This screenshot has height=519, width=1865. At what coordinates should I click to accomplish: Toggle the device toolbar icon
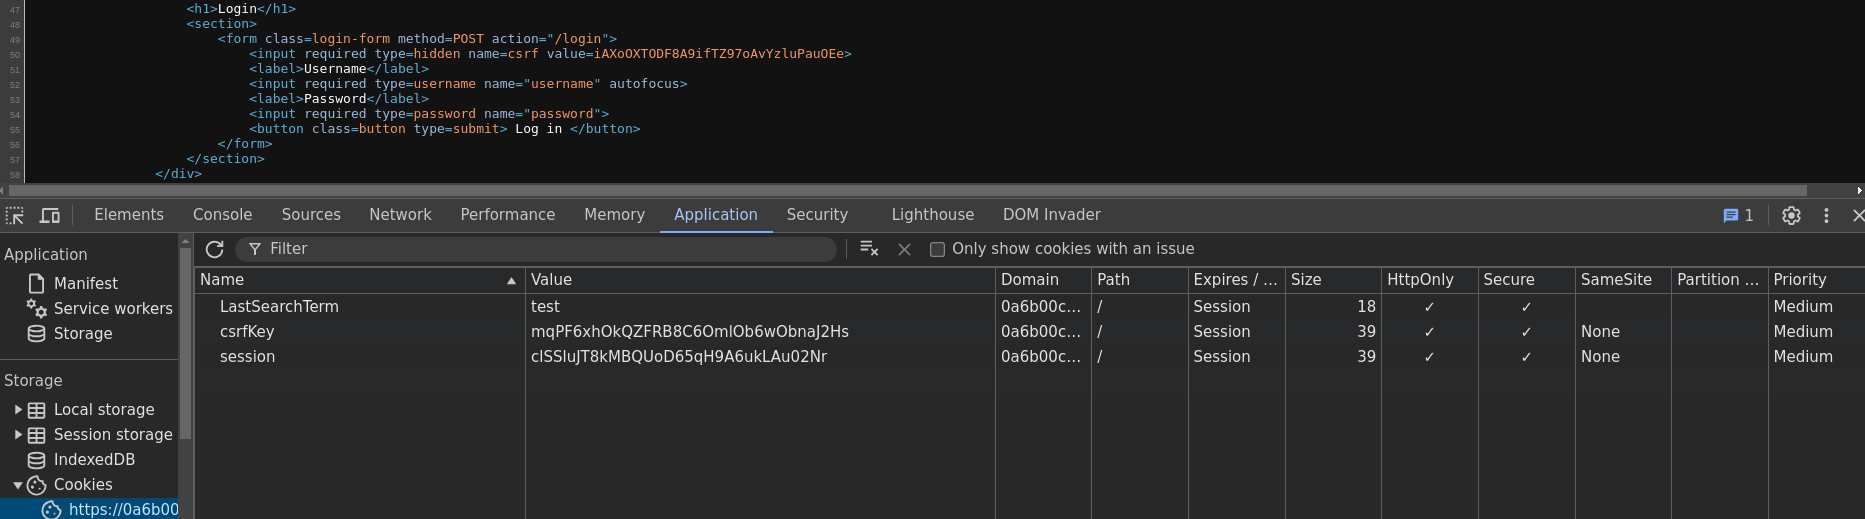tap(49, 215)
